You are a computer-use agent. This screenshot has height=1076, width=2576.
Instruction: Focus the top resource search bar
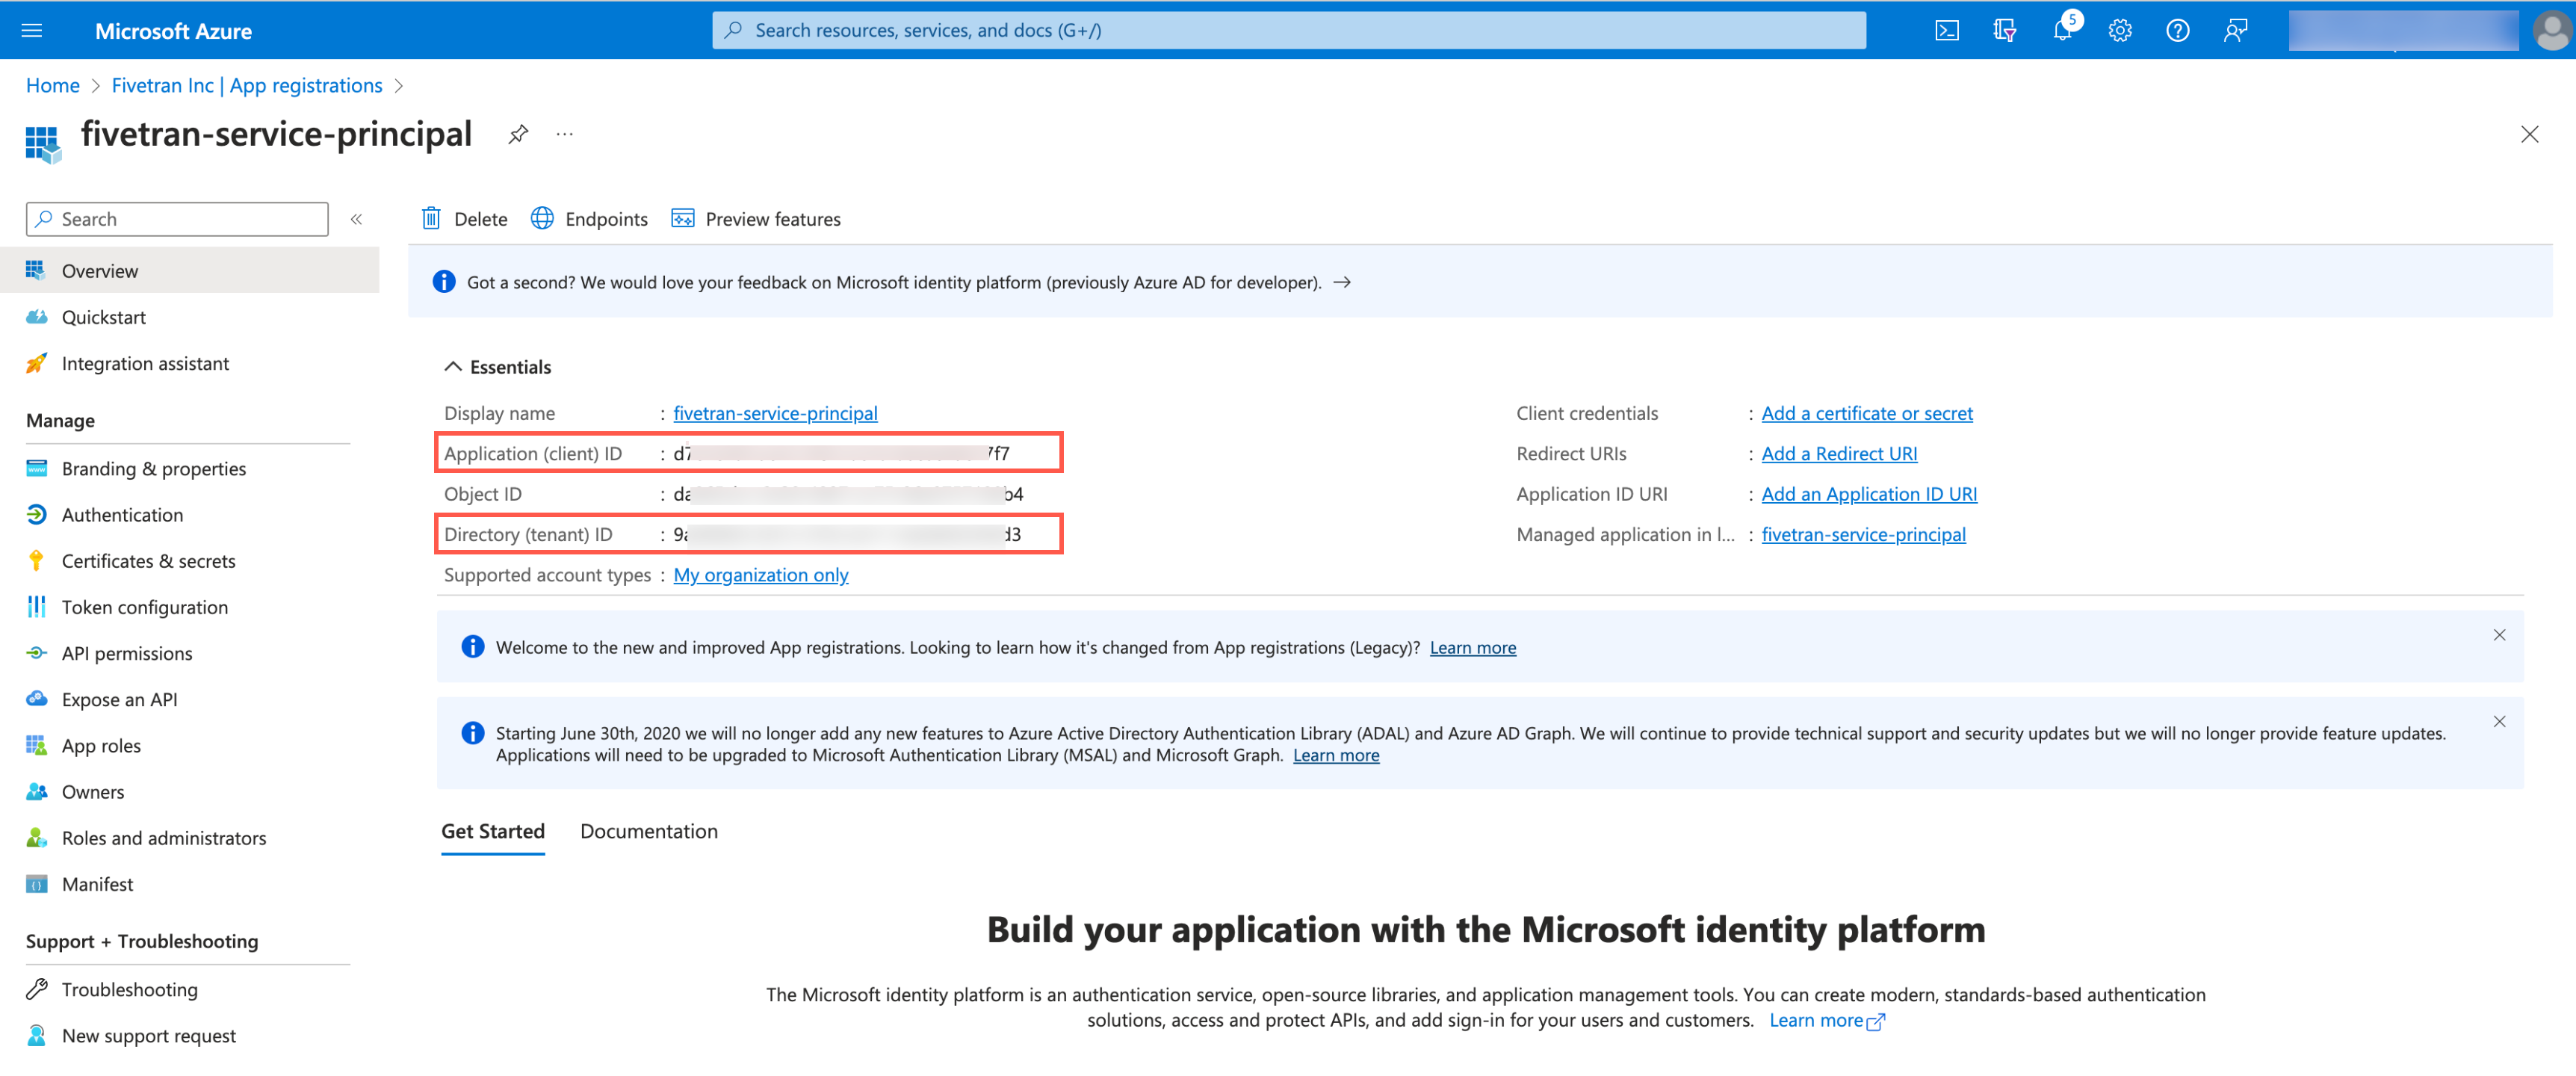tap(1288, 30)
